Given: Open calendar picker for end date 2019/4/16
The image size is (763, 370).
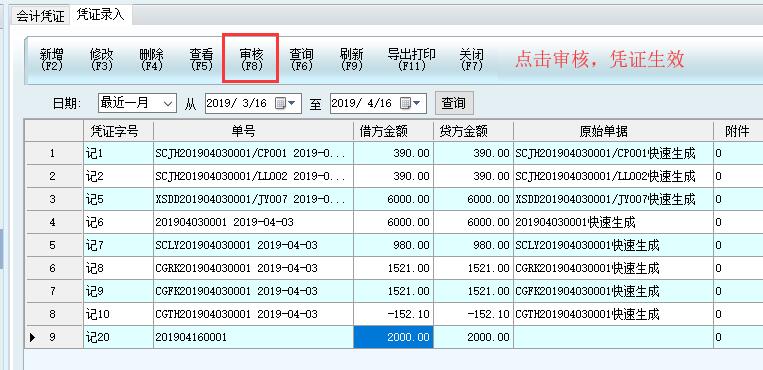Looking at the screenshot, I should [410, 103].
